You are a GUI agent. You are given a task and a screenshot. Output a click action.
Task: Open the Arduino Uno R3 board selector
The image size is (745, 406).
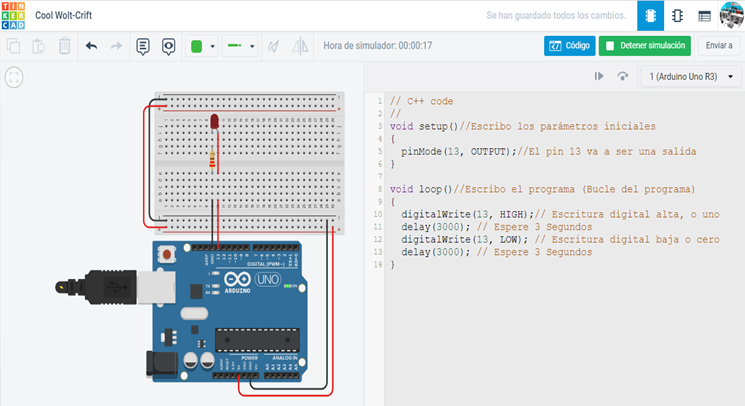click(691, 76)
